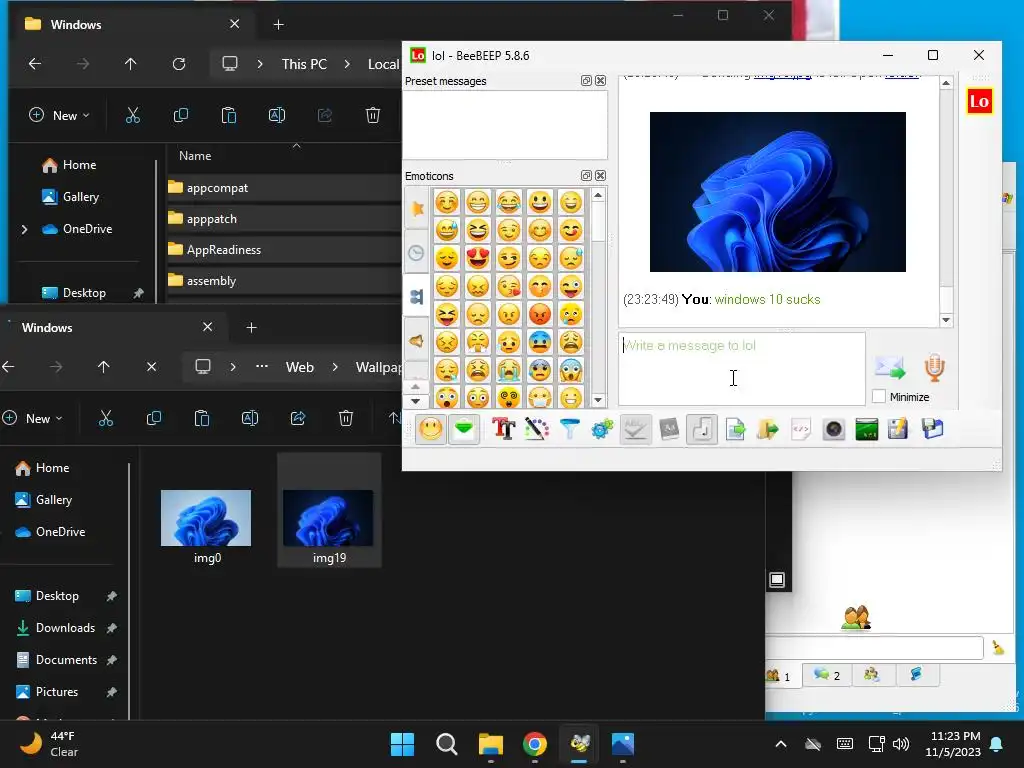
Task: Open the Windows Start menu
Action: click(402, 744)
